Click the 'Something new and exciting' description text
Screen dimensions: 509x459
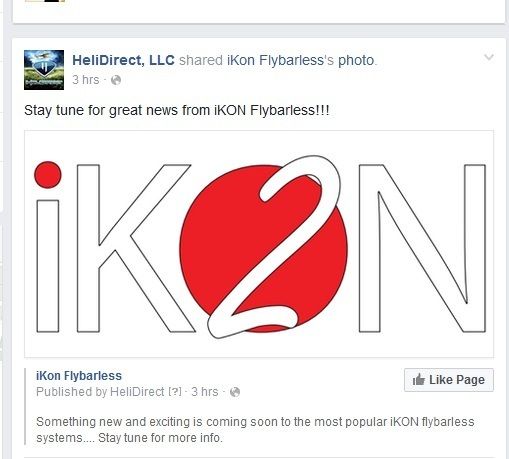(255, 430)
